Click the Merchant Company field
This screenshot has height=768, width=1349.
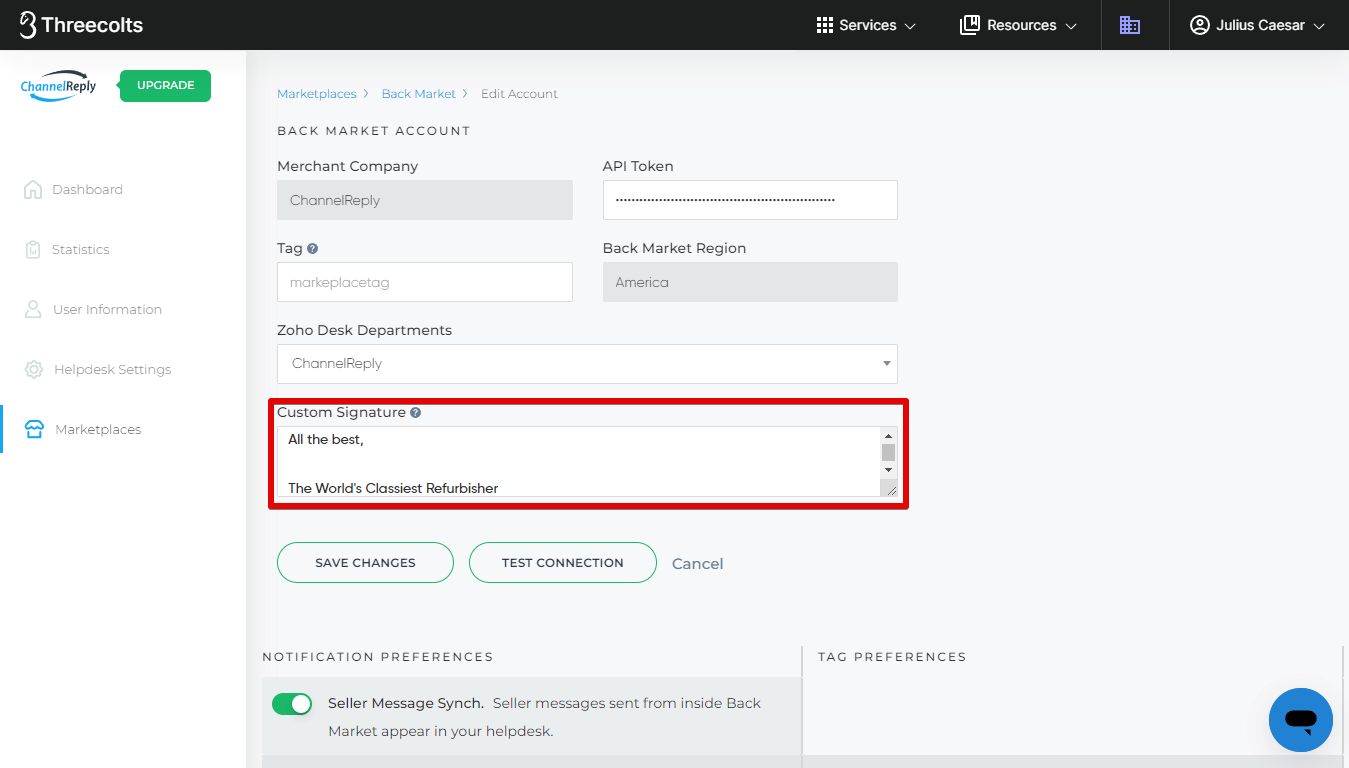pos(425,200)
